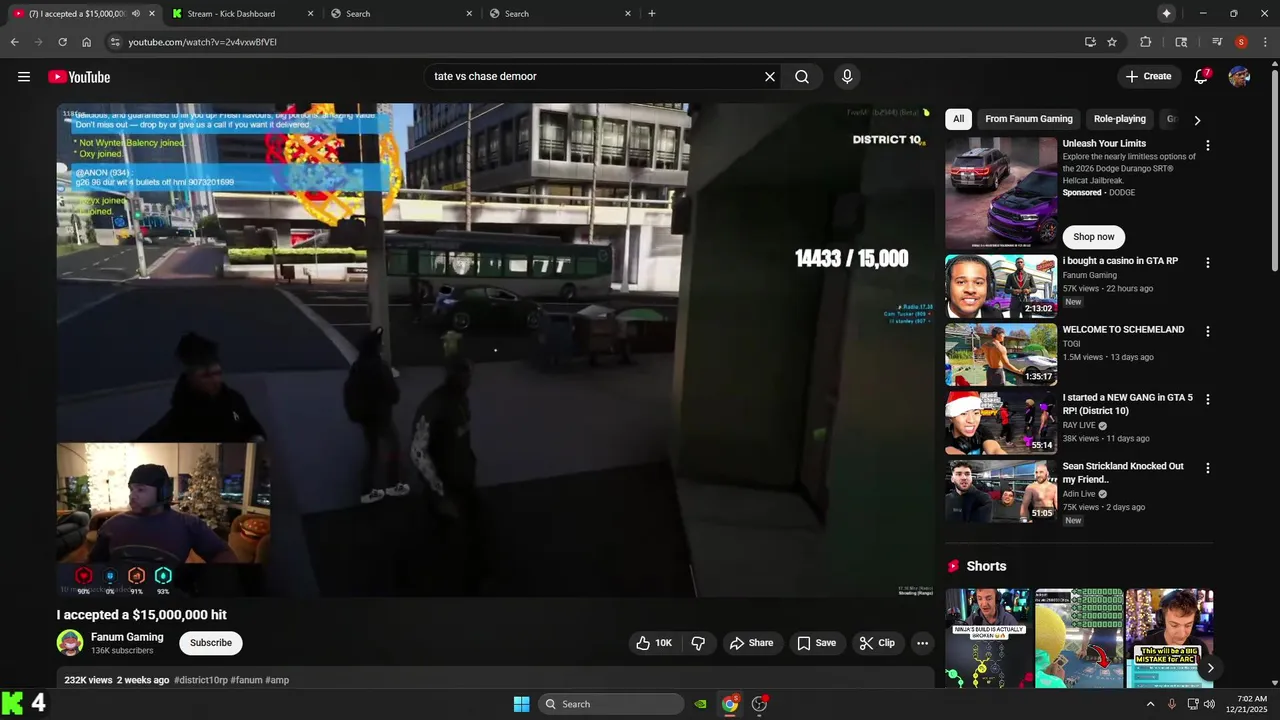Image resolution: width=1280 pixels, height=720 pixels.
Task: Open the media controls icon in toolbar
Action: [x=1217, y=42]
